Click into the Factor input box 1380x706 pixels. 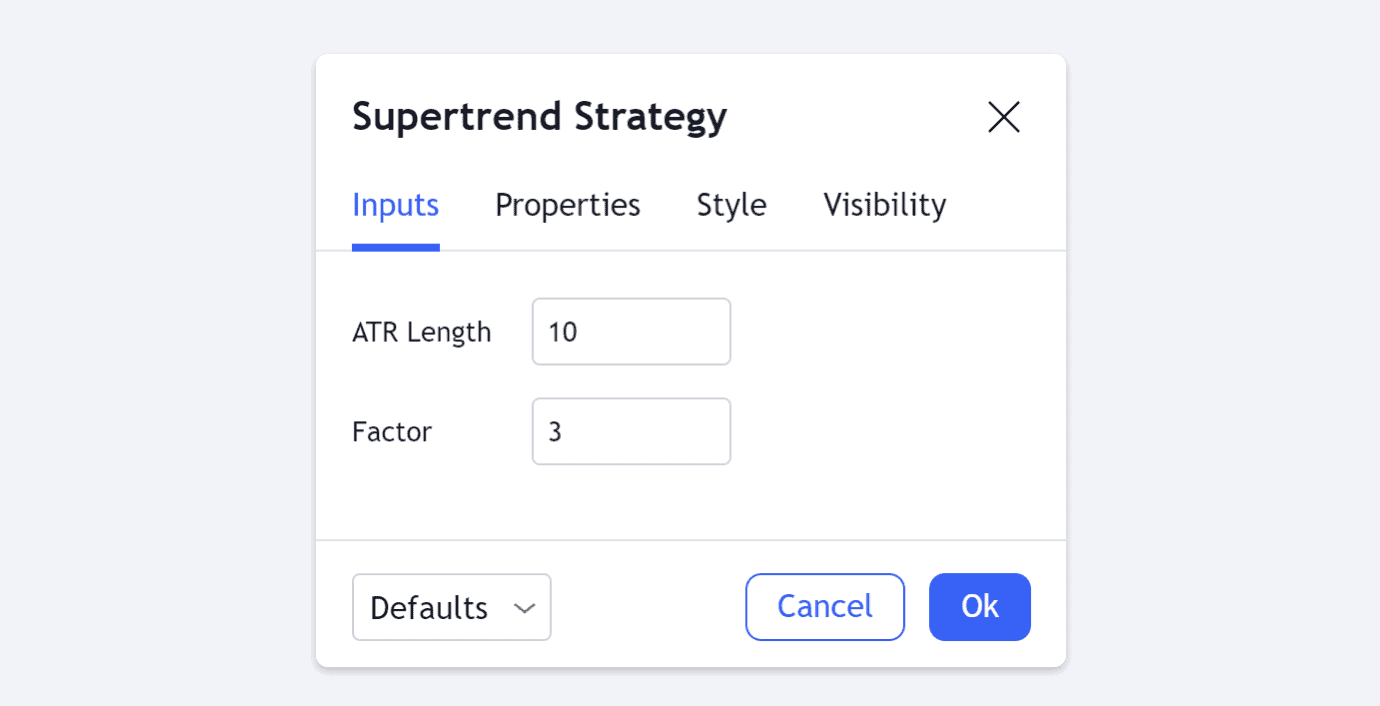[x=631, y=432]
